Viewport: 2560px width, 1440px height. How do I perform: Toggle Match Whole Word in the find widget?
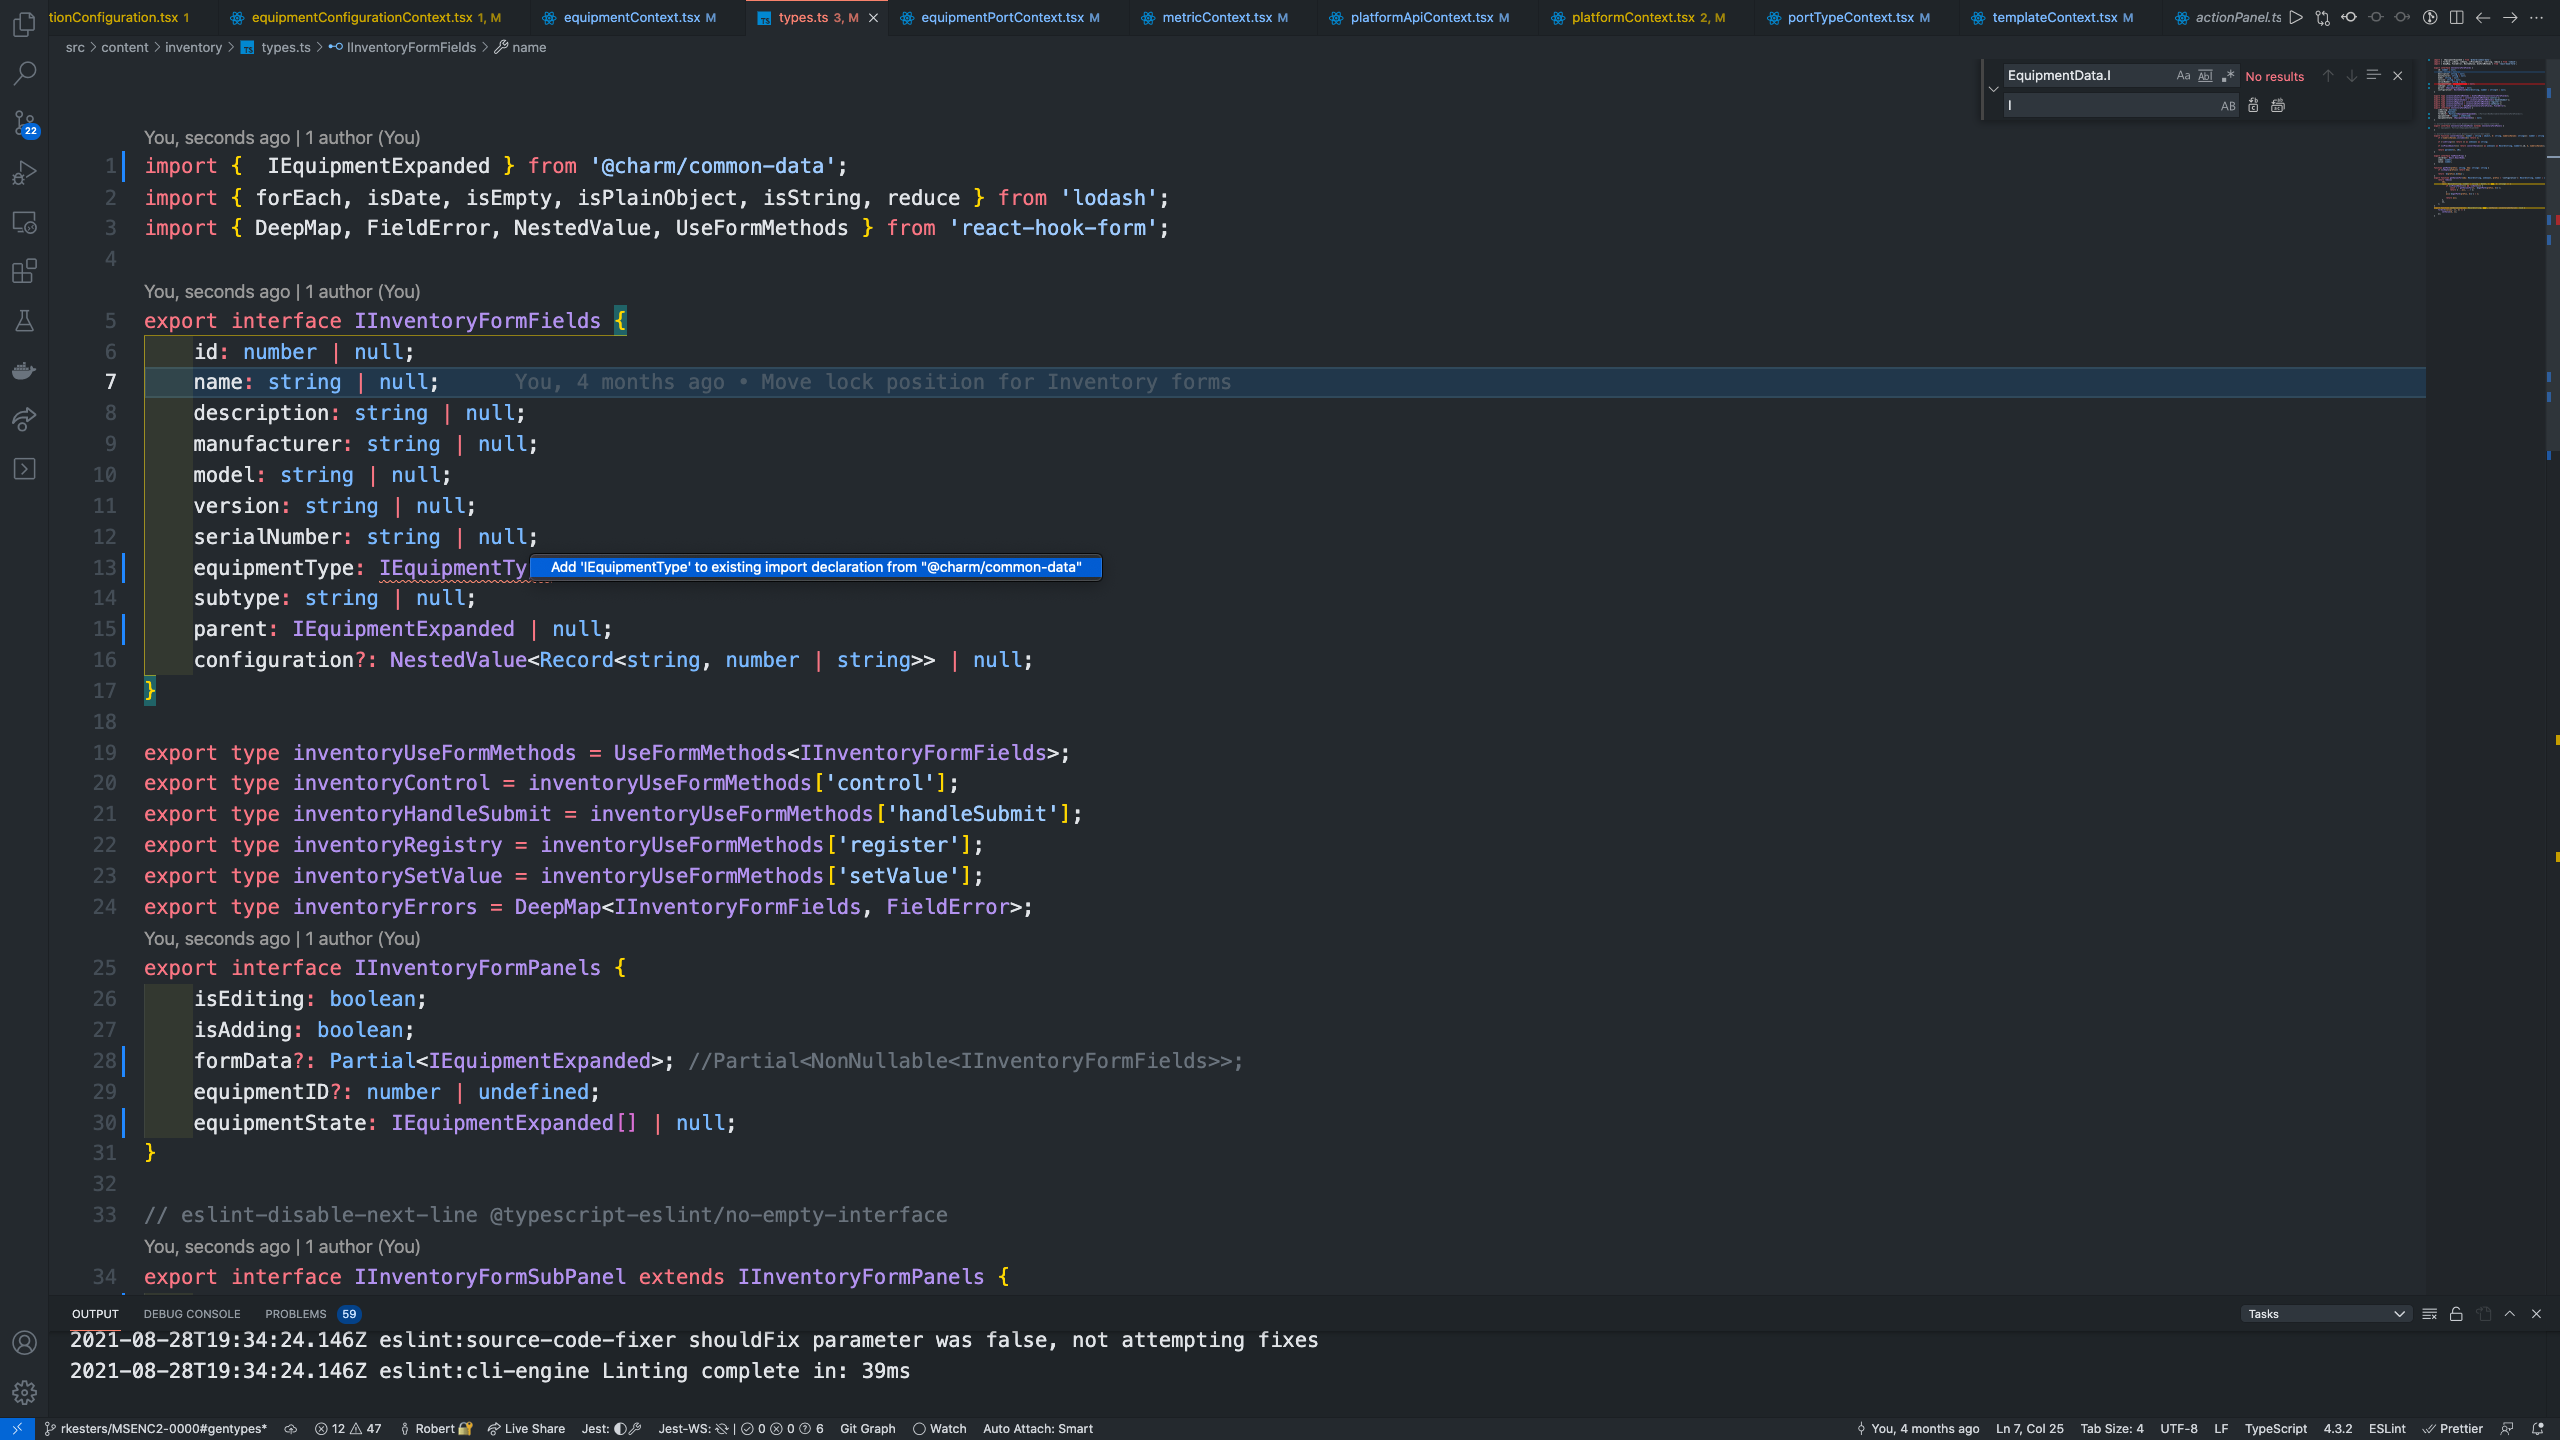pyautogui.click(x=2205, y=75)
